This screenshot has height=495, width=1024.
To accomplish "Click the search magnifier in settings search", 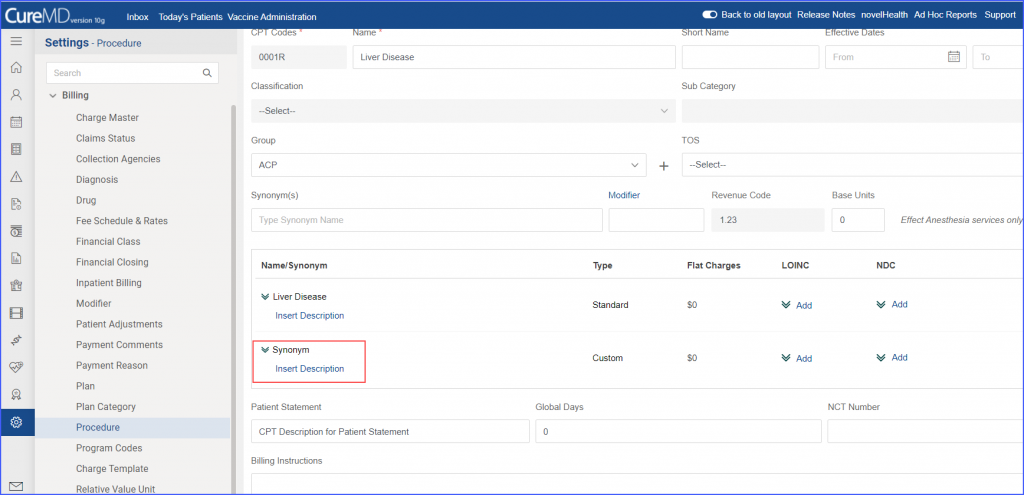I will coord(207,73).
